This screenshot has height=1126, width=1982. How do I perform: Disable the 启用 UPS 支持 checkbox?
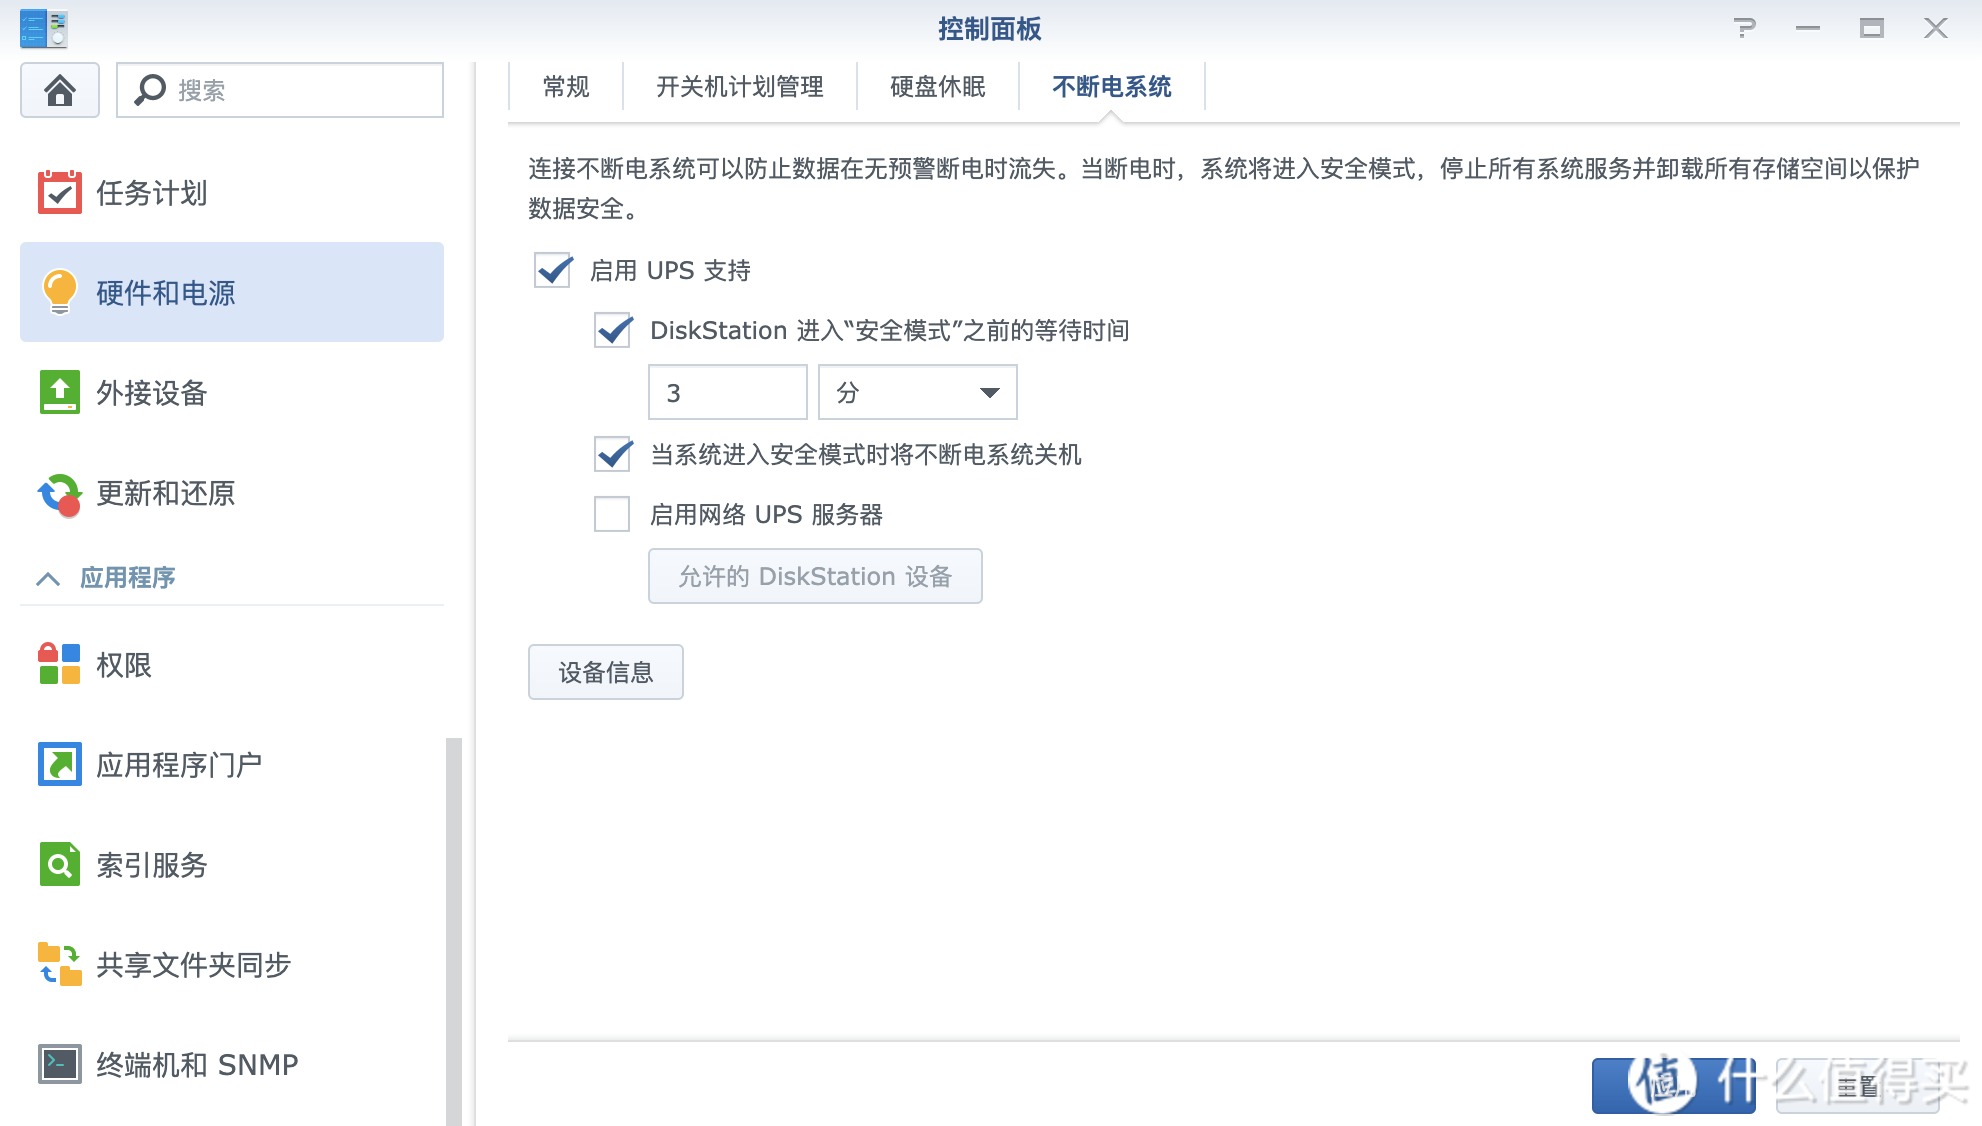[553, 270]
